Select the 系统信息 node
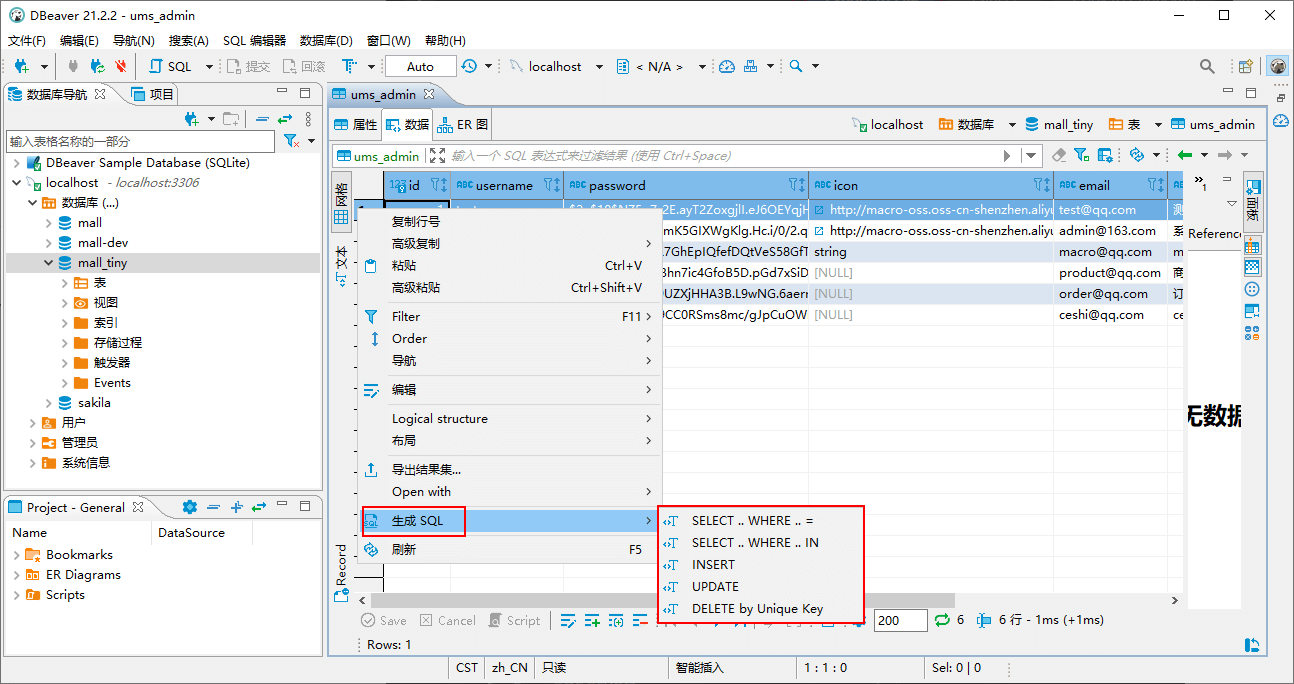Screen dimensions: 1294x684 (86, 463)
